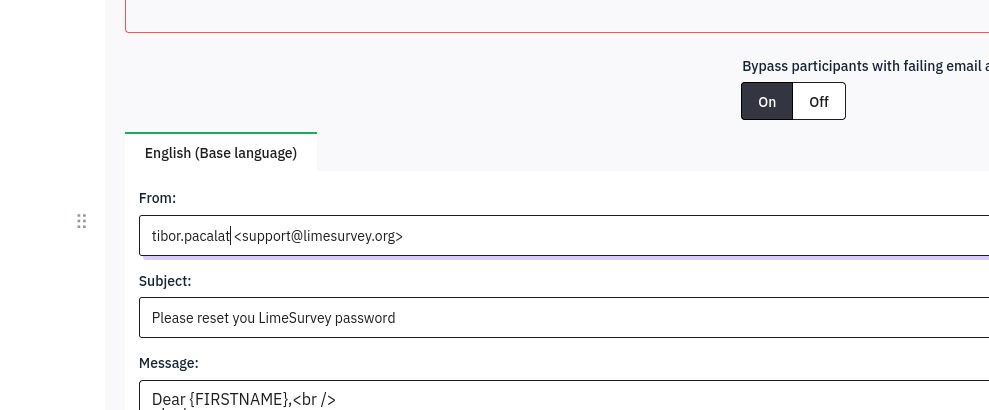This screenshot has width=989, height=410.
Task: Click the {FIRSTNAME} placeholder in the message
Action: [238, 399]
